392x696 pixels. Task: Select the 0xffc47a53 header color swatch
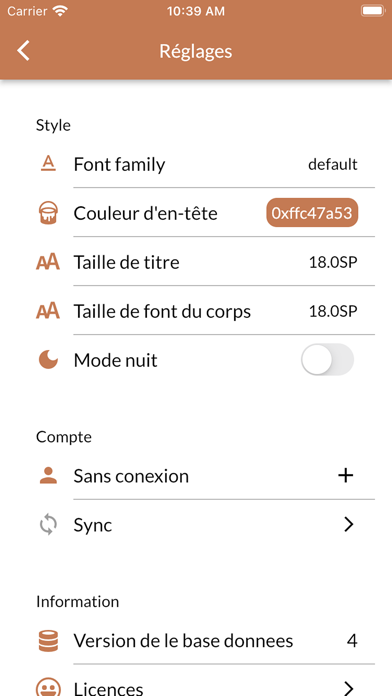(312, 213)
